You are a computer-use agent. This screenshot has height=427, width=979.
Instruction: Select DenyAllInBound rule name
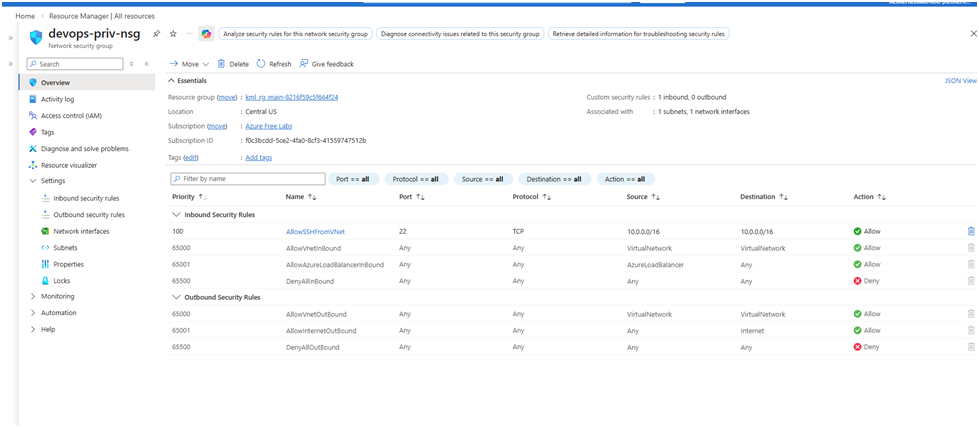tap(310, 281)
